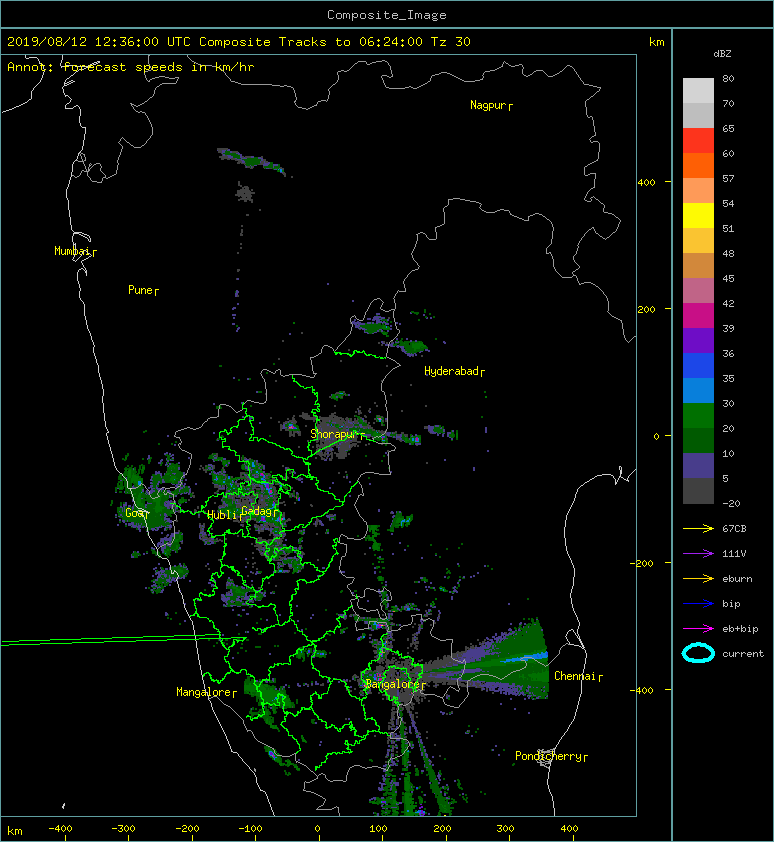This screenshot has width=774, height=842.
Task: Click the cyan current ellipse legend icon
Action: (x=698, y=654)
